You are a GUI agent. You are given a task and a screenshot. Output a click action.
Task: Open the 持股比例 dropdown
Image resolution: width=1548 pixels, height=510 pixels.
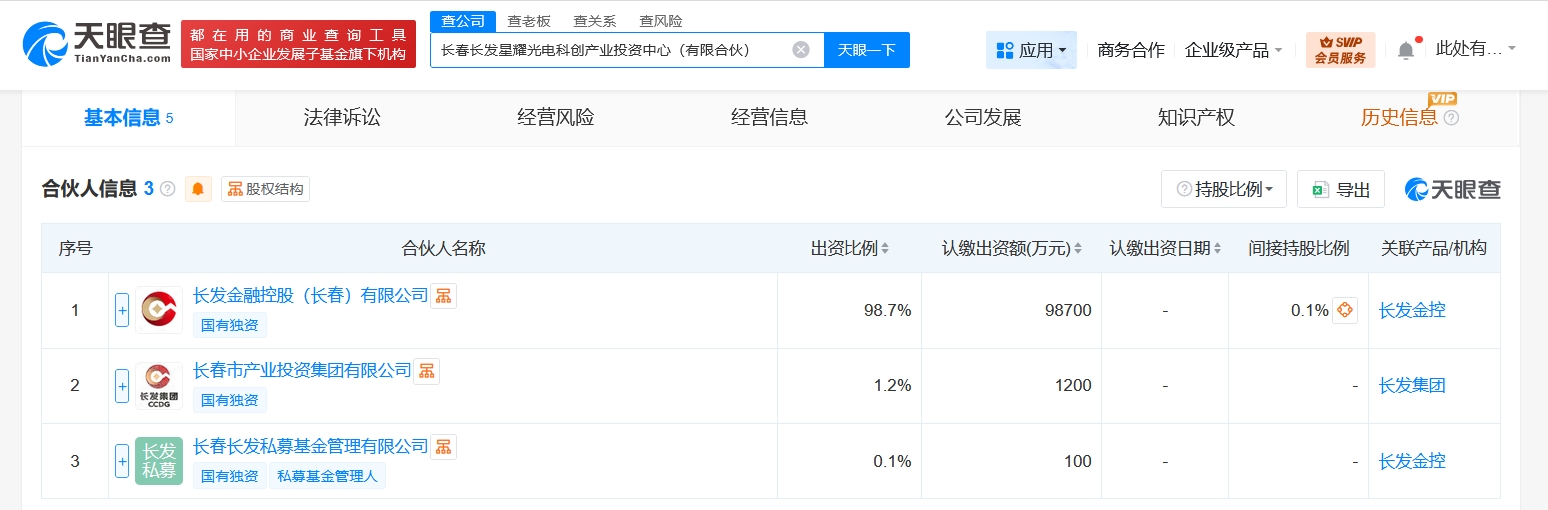[1224, 189]
